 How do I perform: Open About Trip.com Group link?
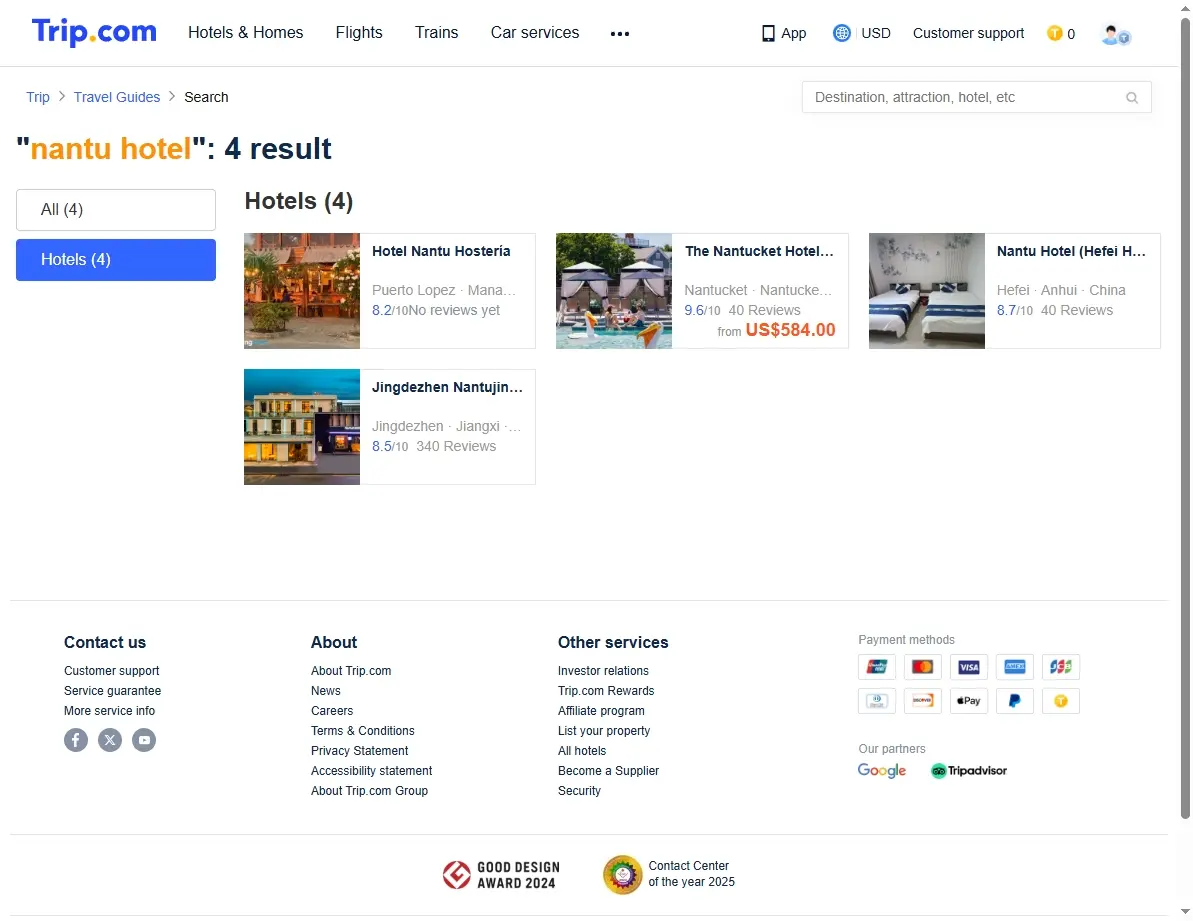(369, 791)
